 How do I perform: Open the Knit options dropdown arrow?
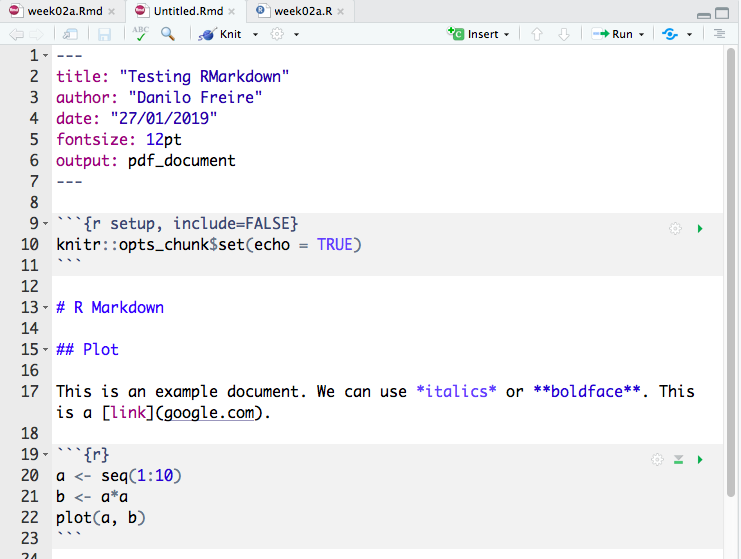255,34
